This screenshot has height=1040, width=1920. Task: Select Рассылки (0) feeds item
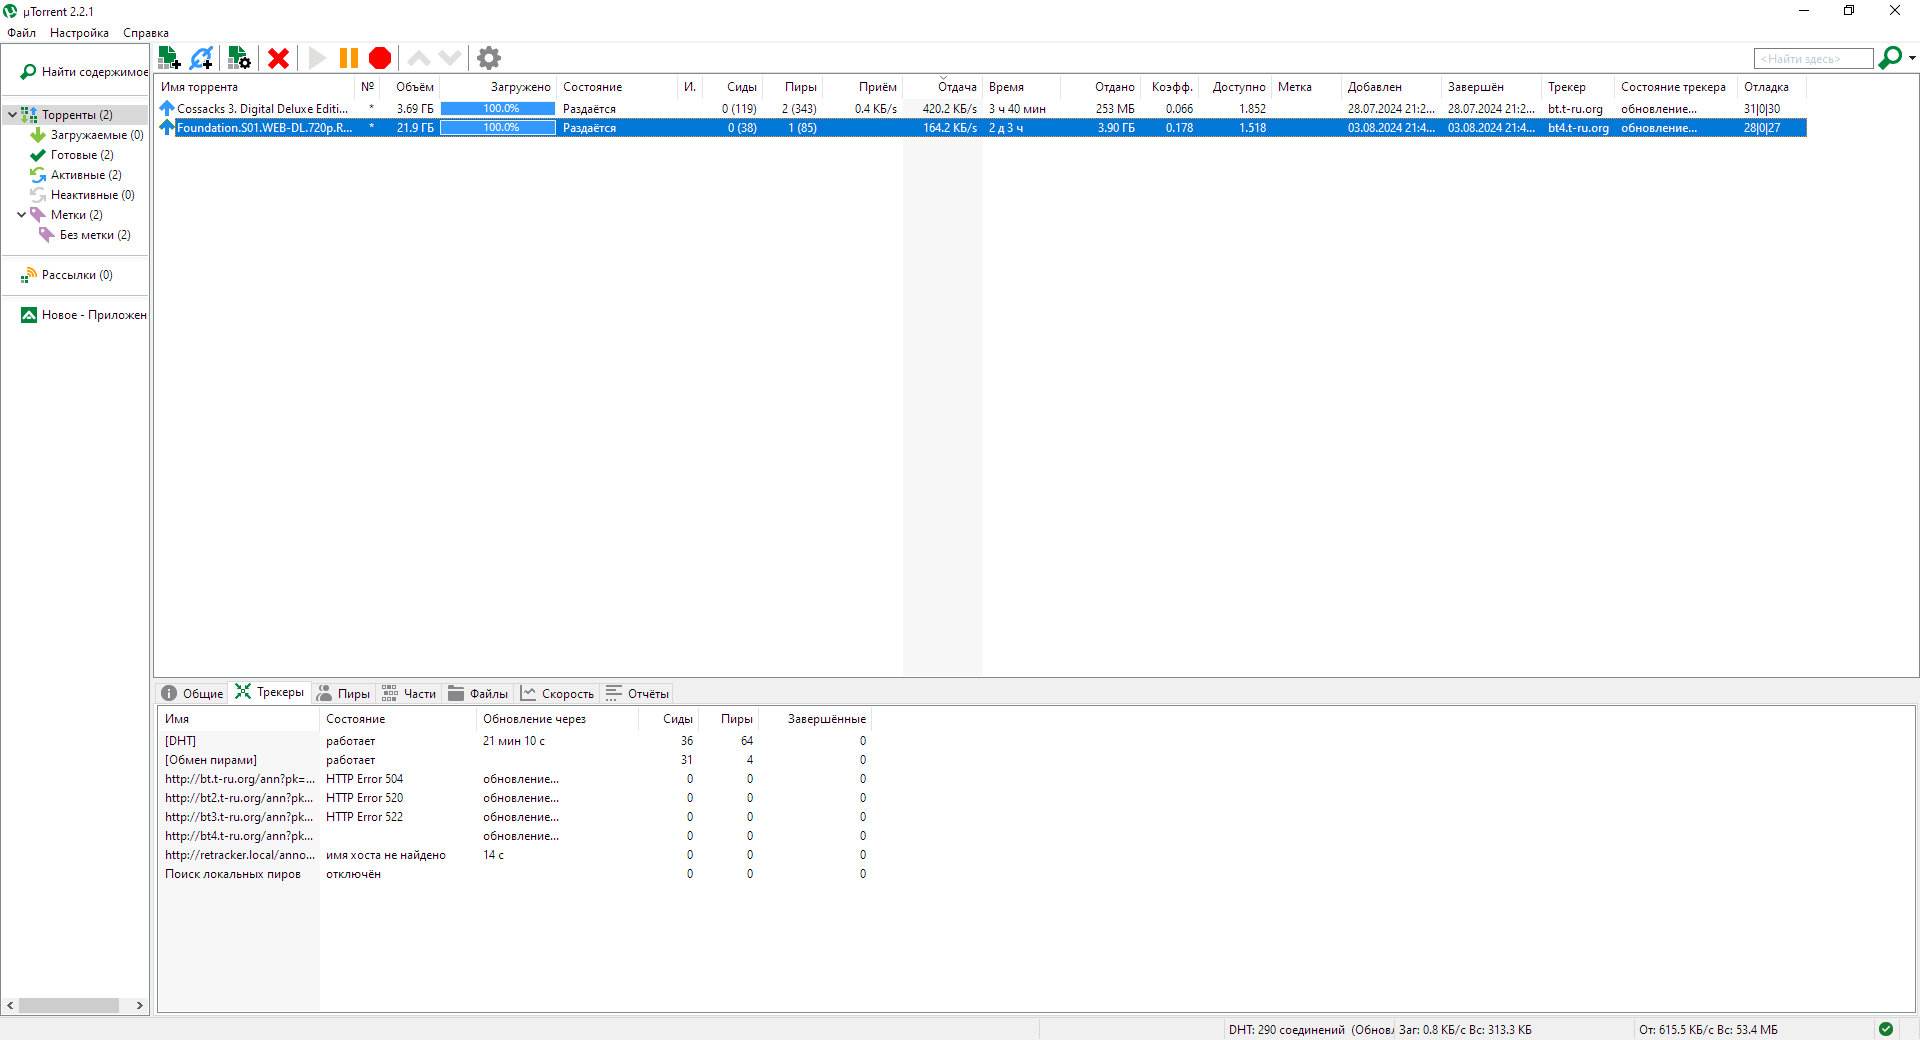tap(67, 275)
